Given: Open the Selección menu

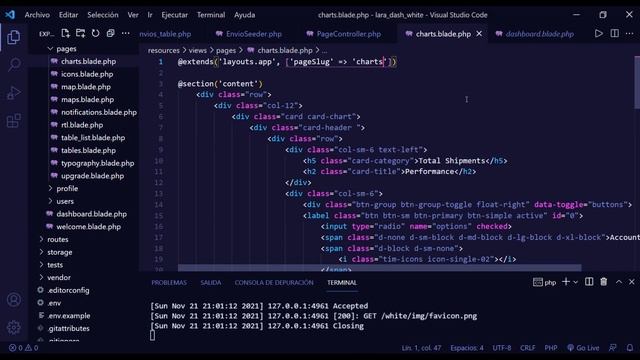Looking at the screenshot, I should (103, 15).
